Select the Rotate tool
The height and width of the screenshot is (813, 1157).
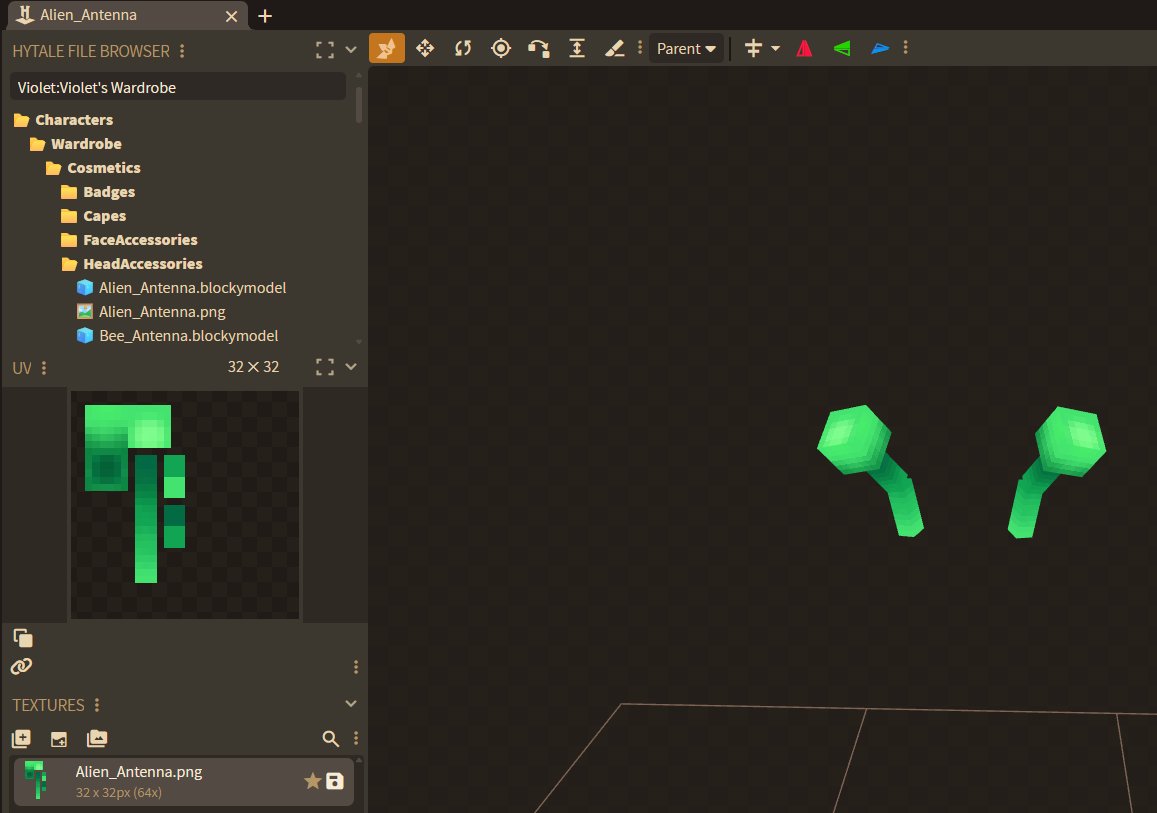point(463,49)
